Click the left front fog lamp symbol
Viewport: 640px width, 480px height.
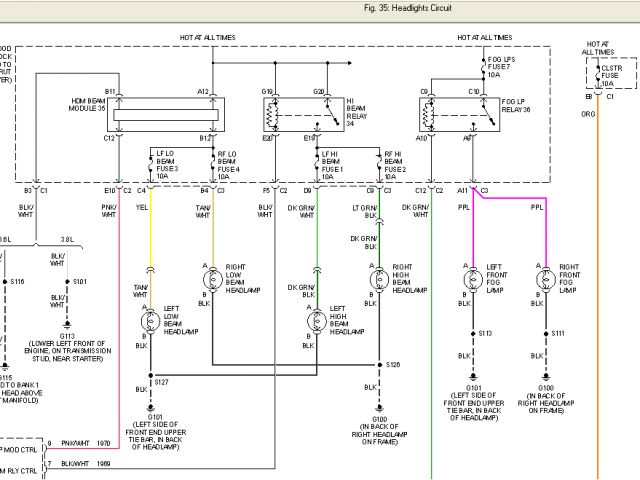point(470,278)
